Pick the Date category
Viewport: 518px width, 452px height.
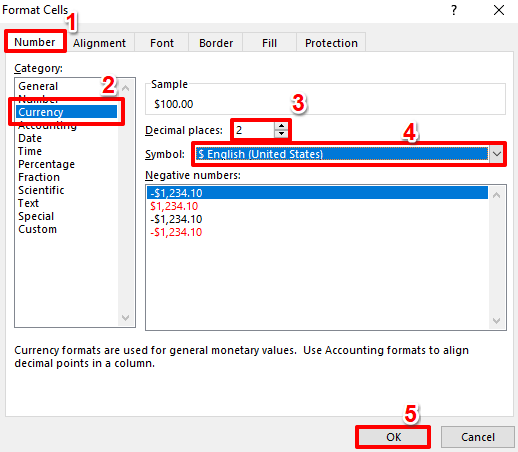coord(30,138)
